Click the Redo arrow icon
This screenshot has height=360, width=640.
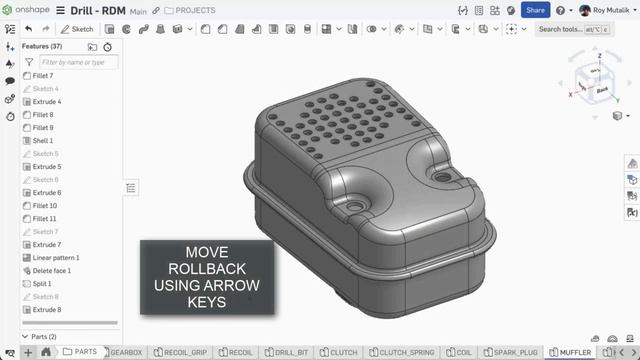[x=46, y=29]
